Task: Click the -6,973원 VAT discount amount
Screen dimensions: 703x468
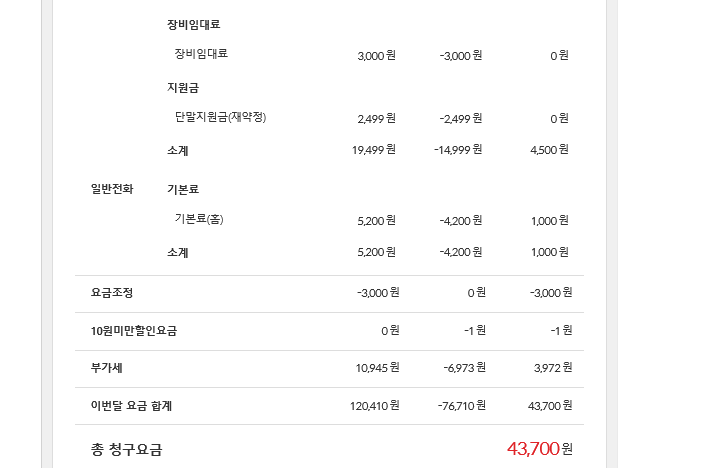Action: 464,368
